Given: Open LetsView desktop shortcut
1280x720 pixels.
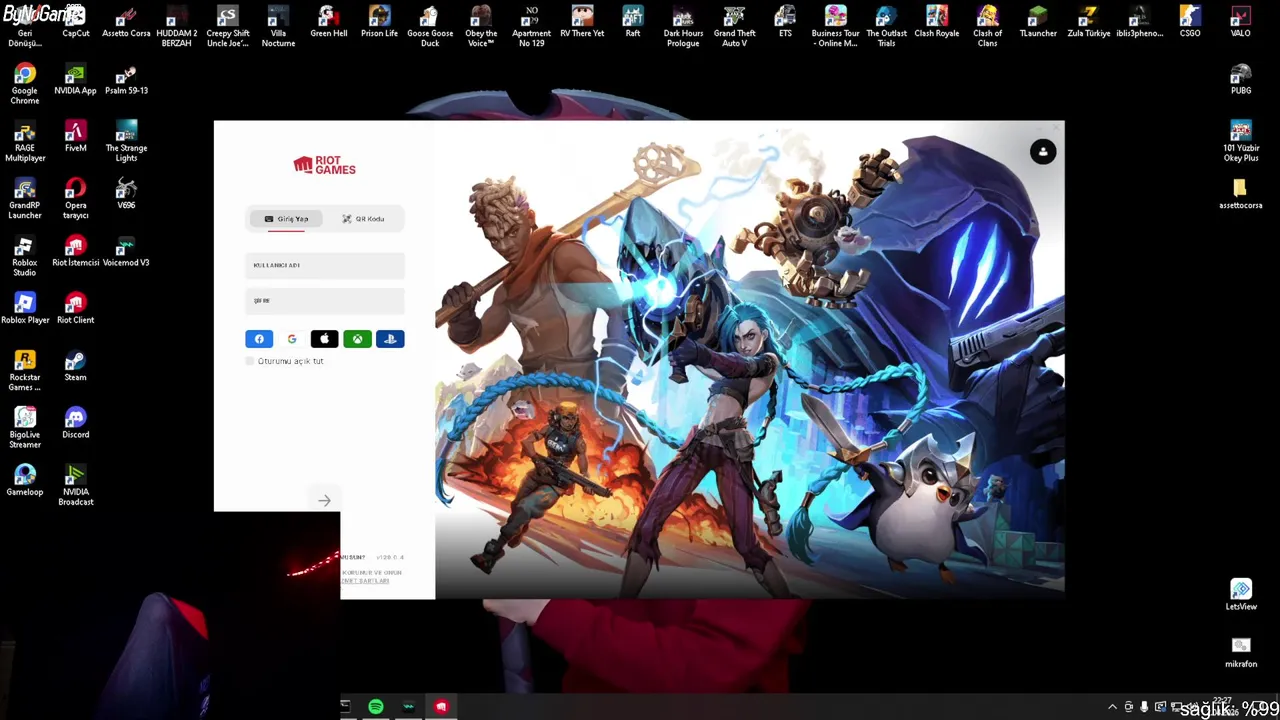Looking at the screenshot, I should (x=1241, y=595).
